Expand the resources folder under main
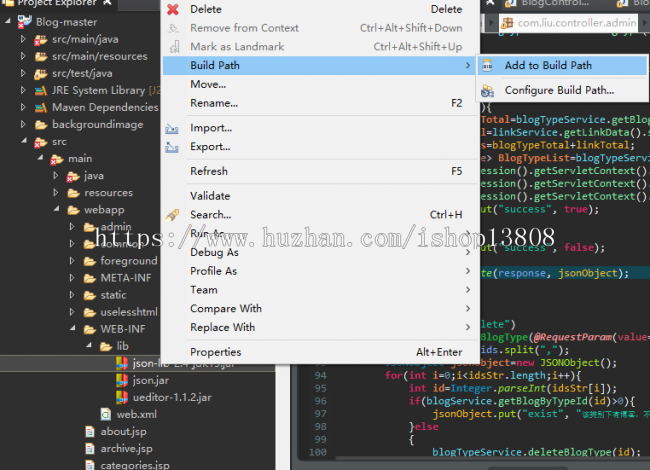 click(x=56, y=192)
